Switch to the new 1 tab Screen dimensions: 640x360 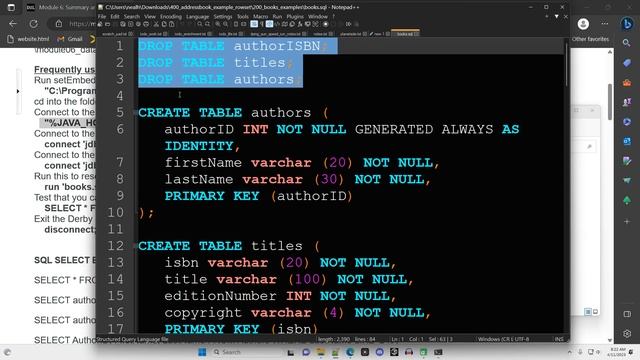pyautogui.click(x=380, y=34)
